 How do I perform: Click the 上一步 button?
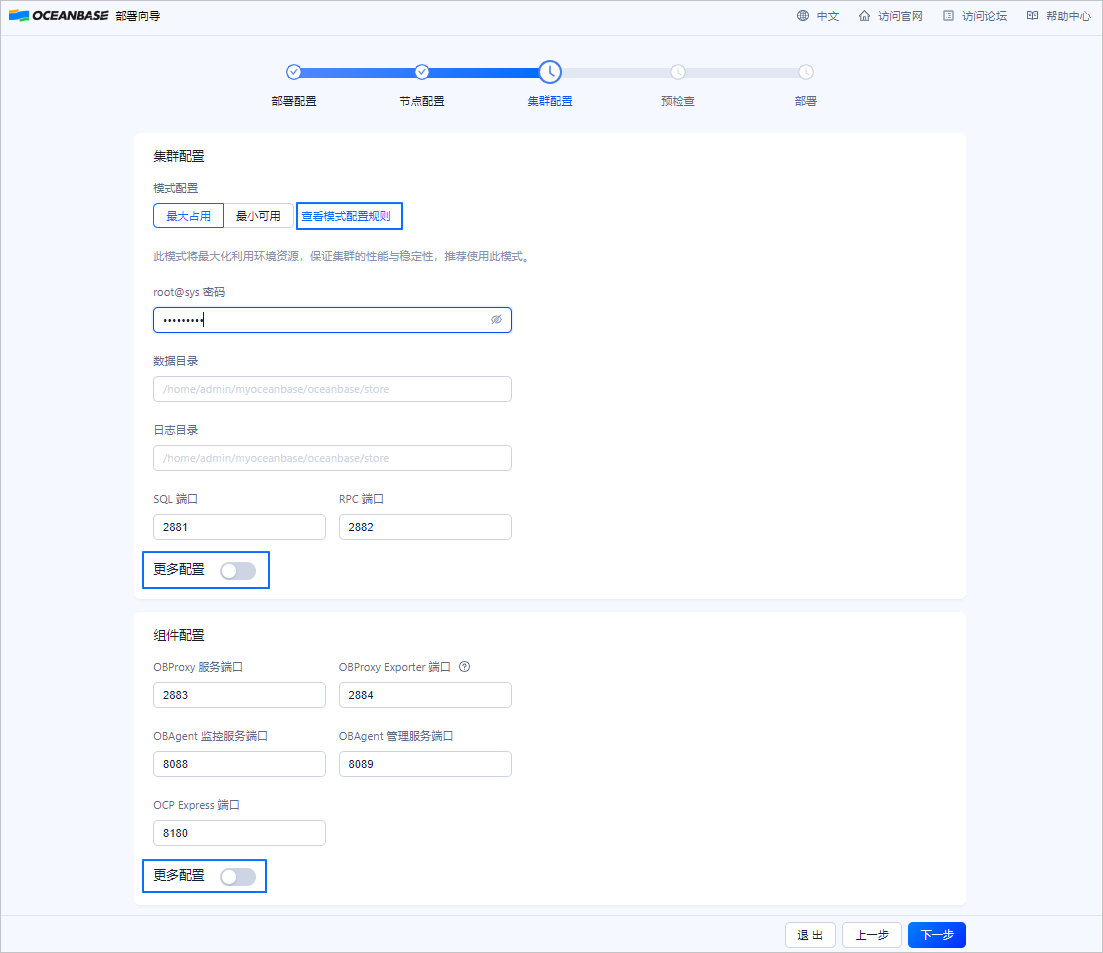(x=871, y=935)
